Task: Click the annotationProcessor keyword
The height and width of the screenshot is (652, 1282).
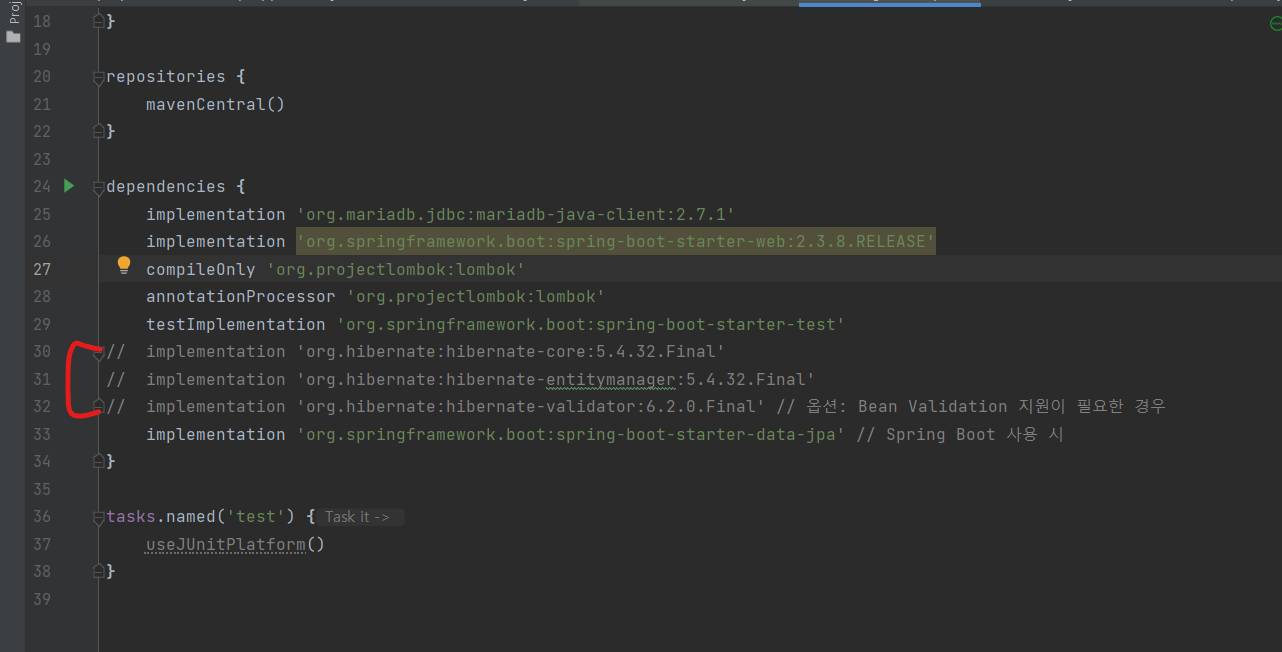Action: pos(240,297)
